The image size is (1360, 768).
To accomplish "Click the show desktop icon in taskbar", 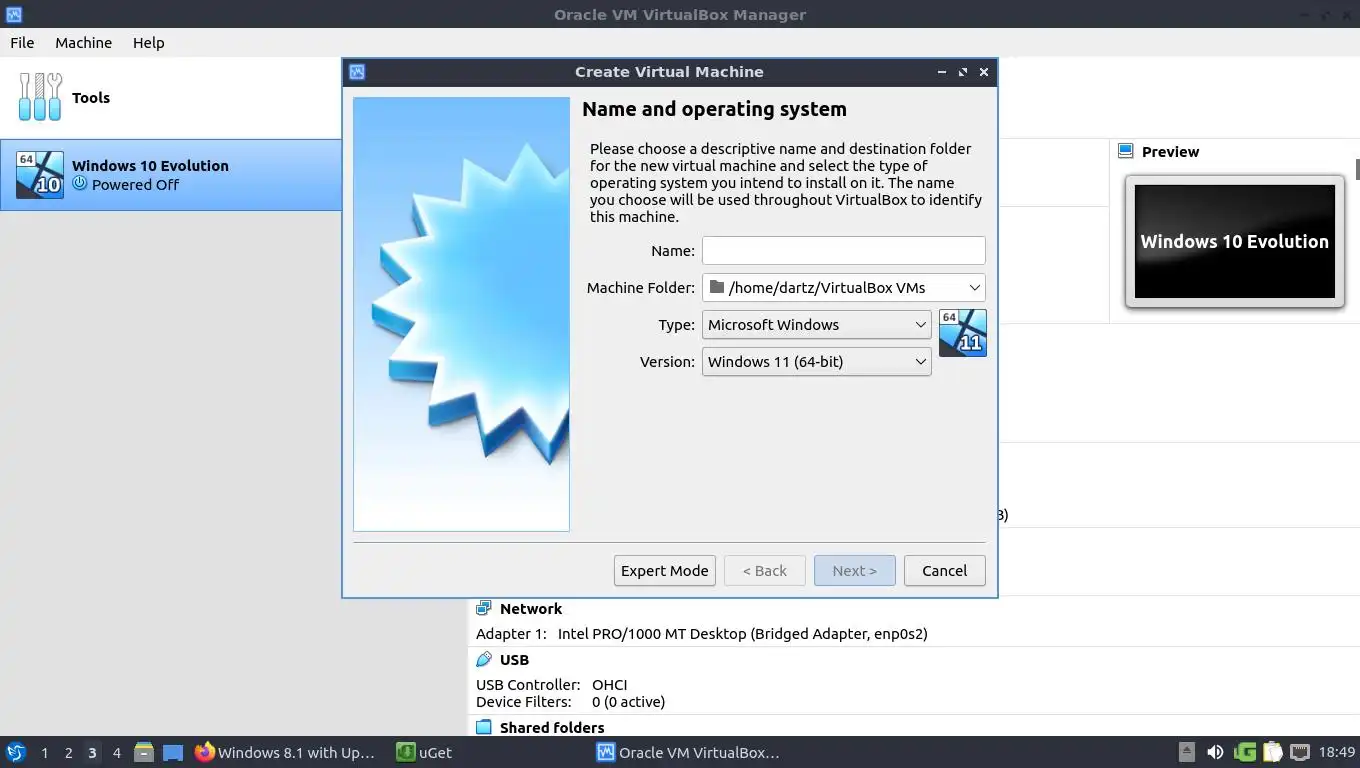I will coord(173,752).
